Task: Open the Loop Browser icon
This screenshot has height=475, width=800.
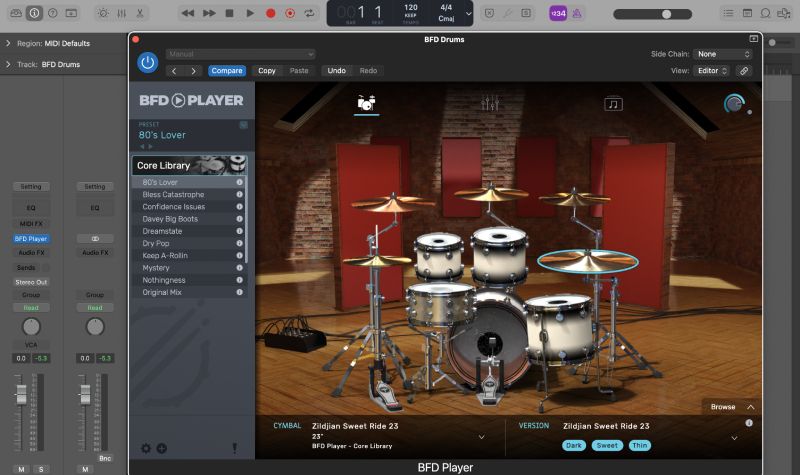Action: tap(765, 13)
